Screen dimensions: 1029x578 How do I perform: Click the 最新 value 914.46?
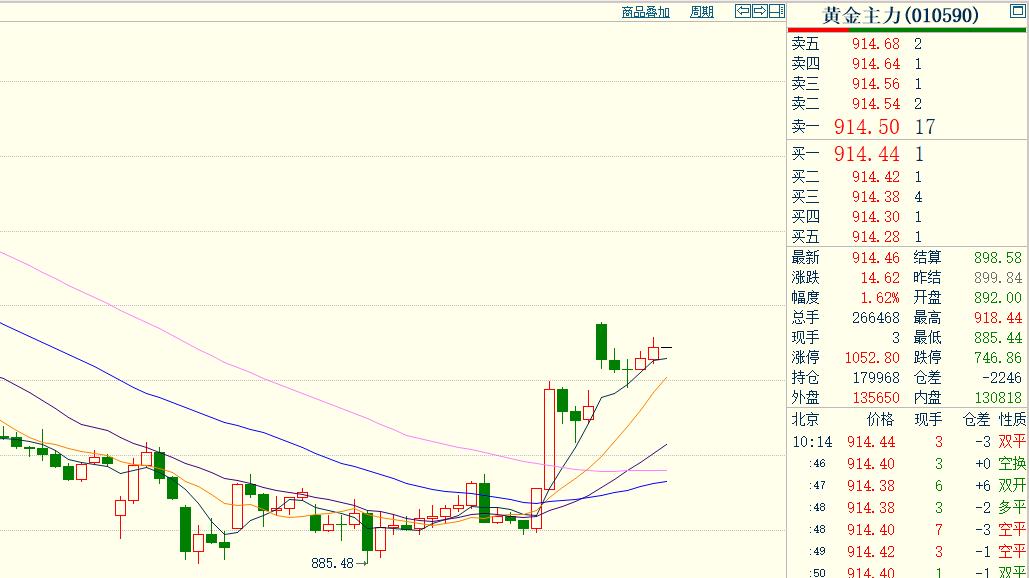coord(875,258)
